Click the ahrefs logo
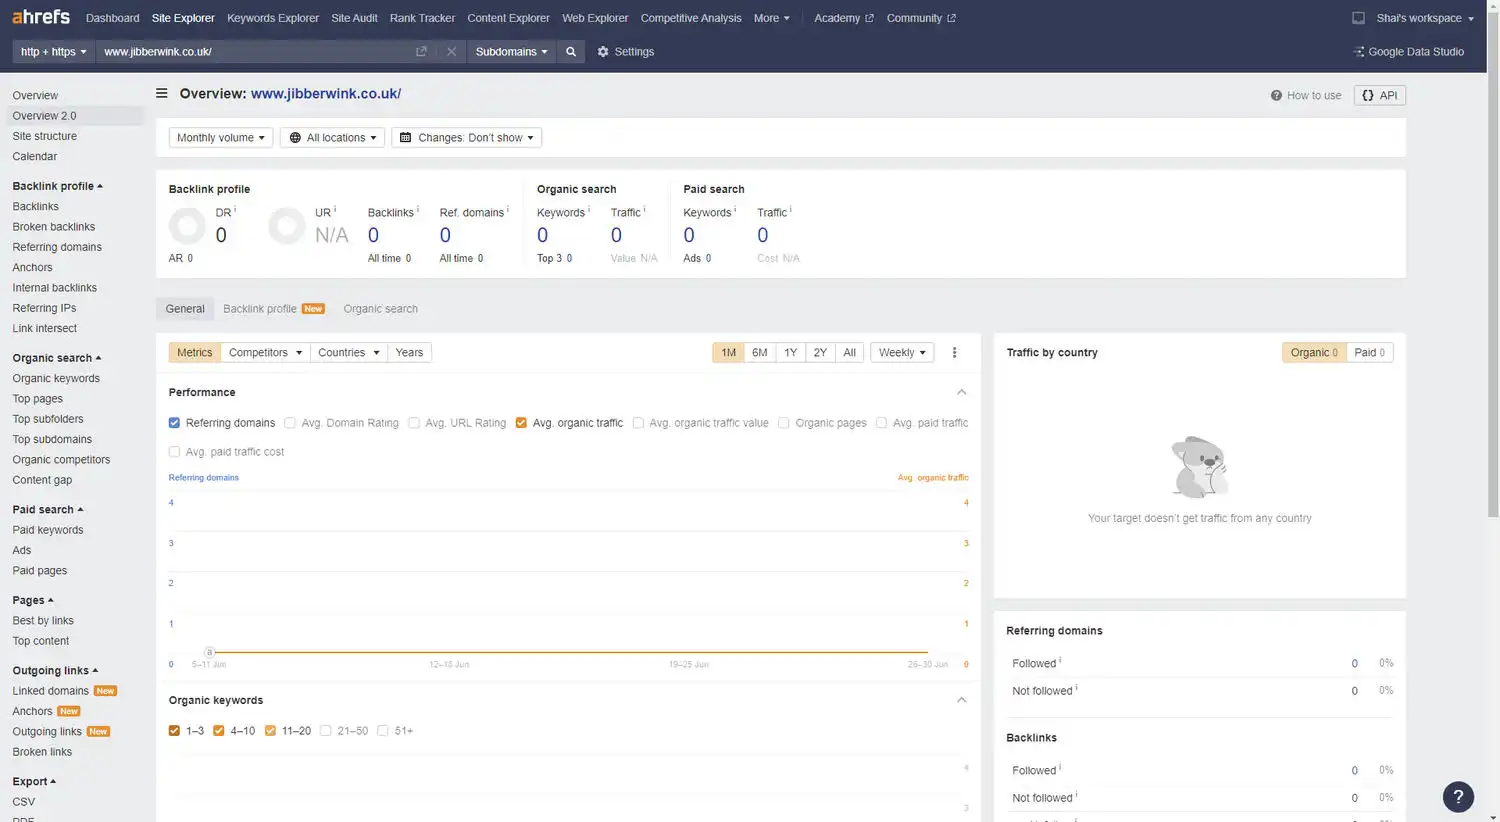1500x822 pixels. click(41, 17)
